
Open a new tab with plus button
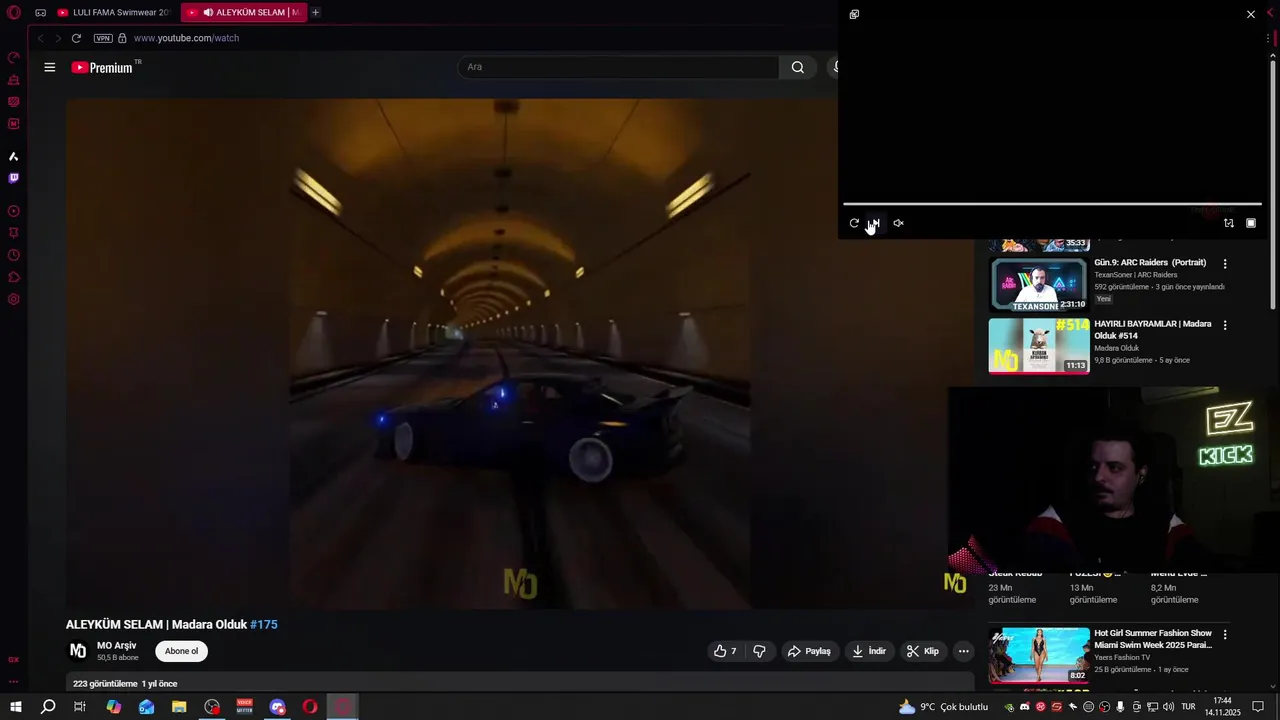point(316,12)
